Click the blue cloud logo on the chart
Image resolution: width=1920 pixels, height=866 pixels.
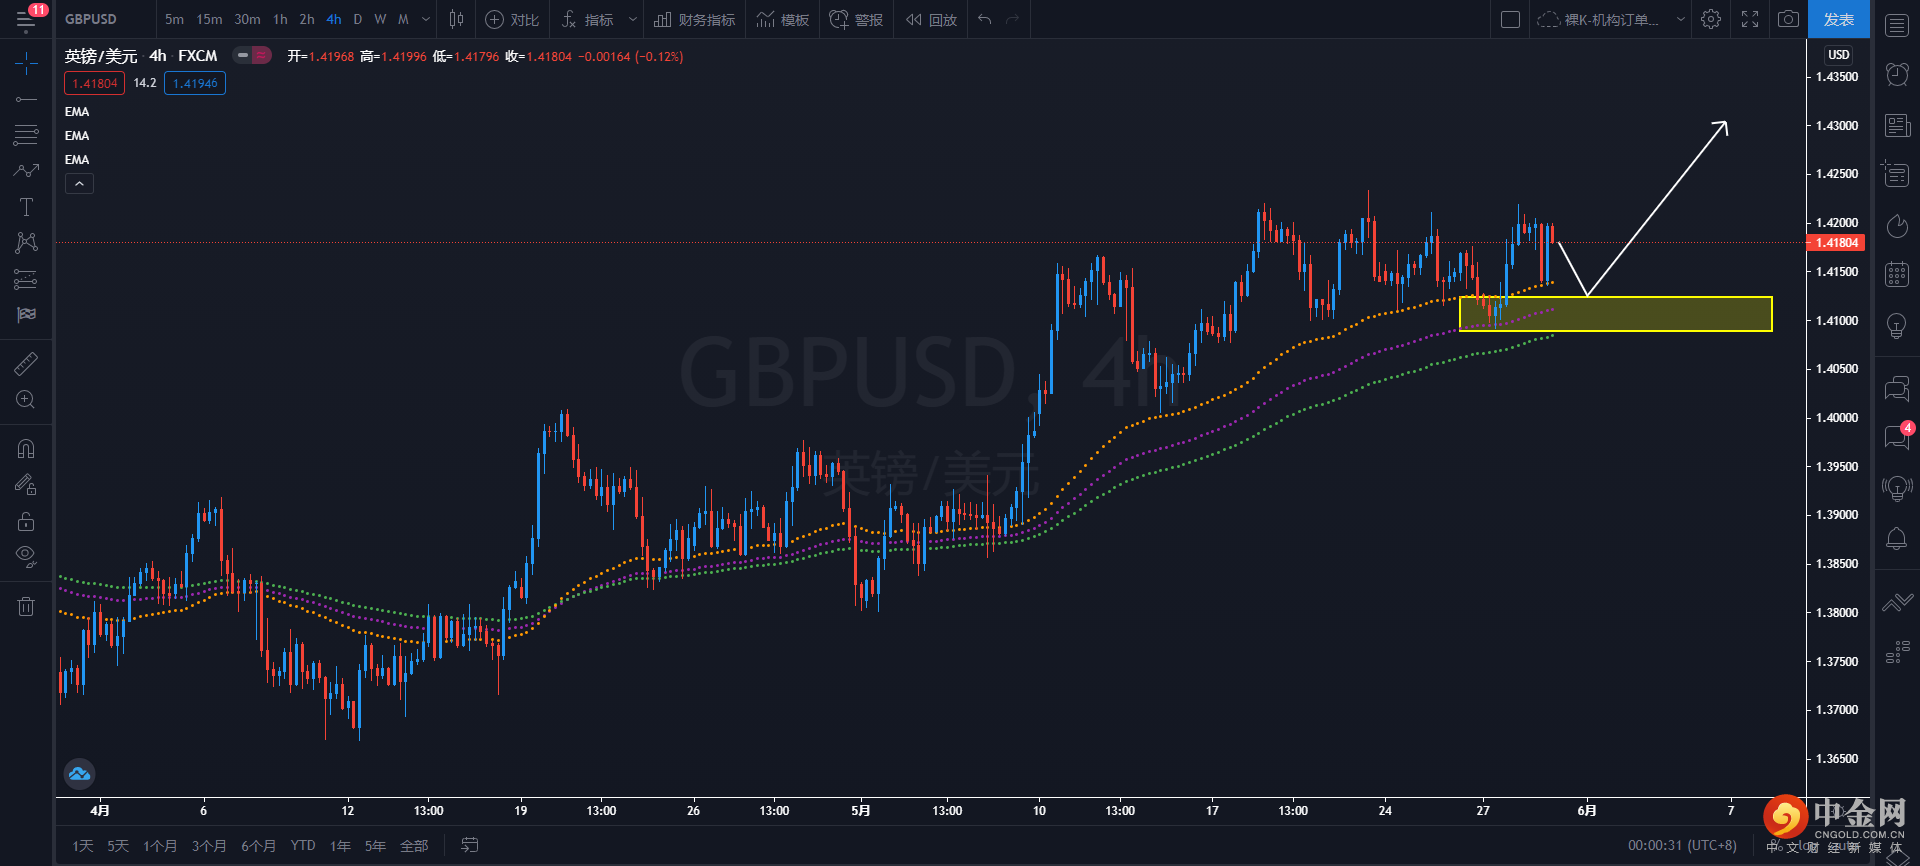[79, 773]
